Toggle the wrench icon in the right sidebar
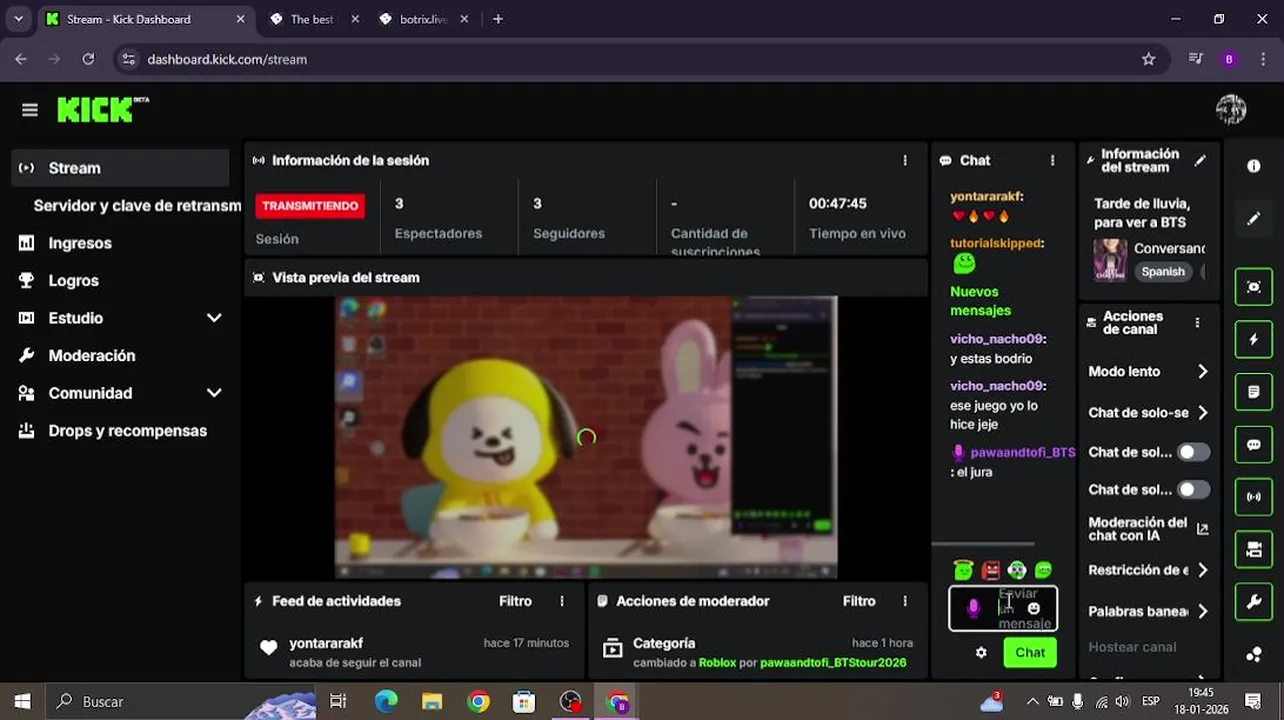 [1254, 602]
